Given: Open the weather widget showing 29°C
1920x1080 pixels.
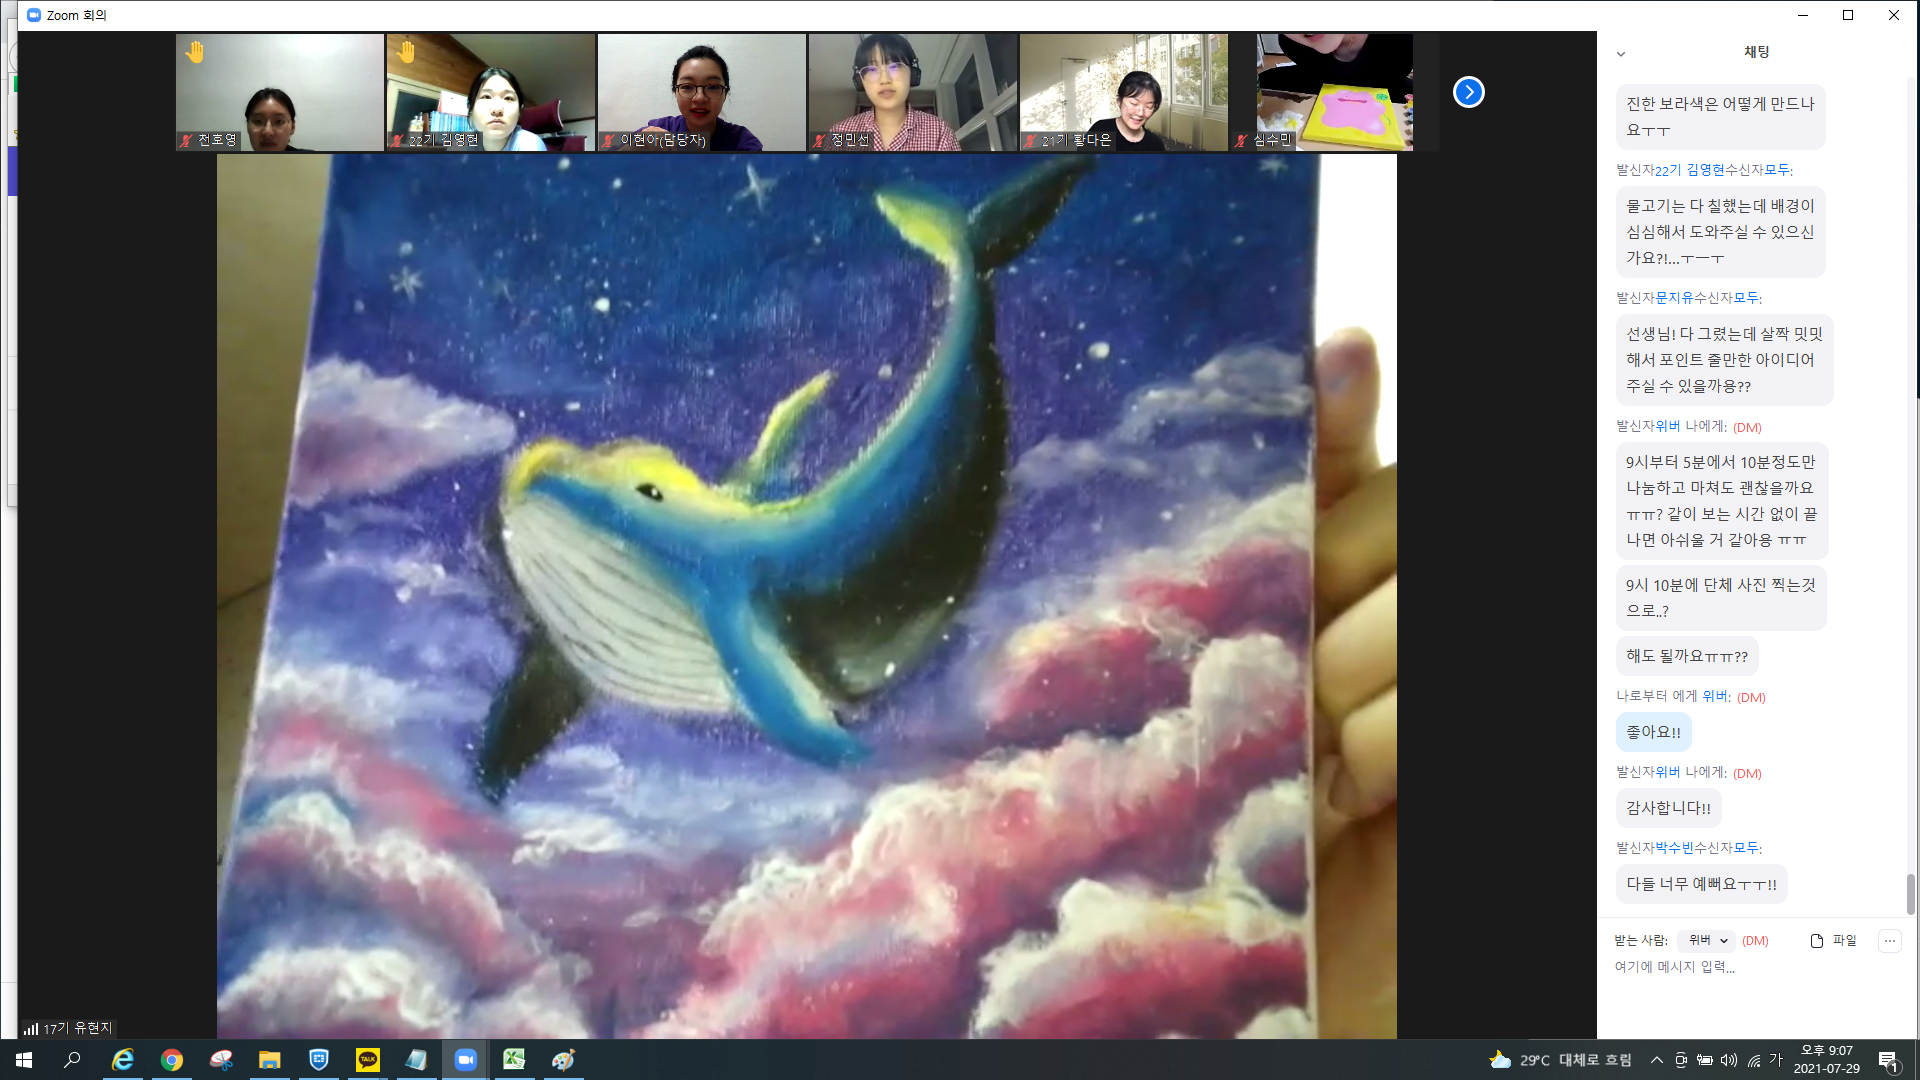Looking at the screenshot, I should [x=1560, y=1060].
